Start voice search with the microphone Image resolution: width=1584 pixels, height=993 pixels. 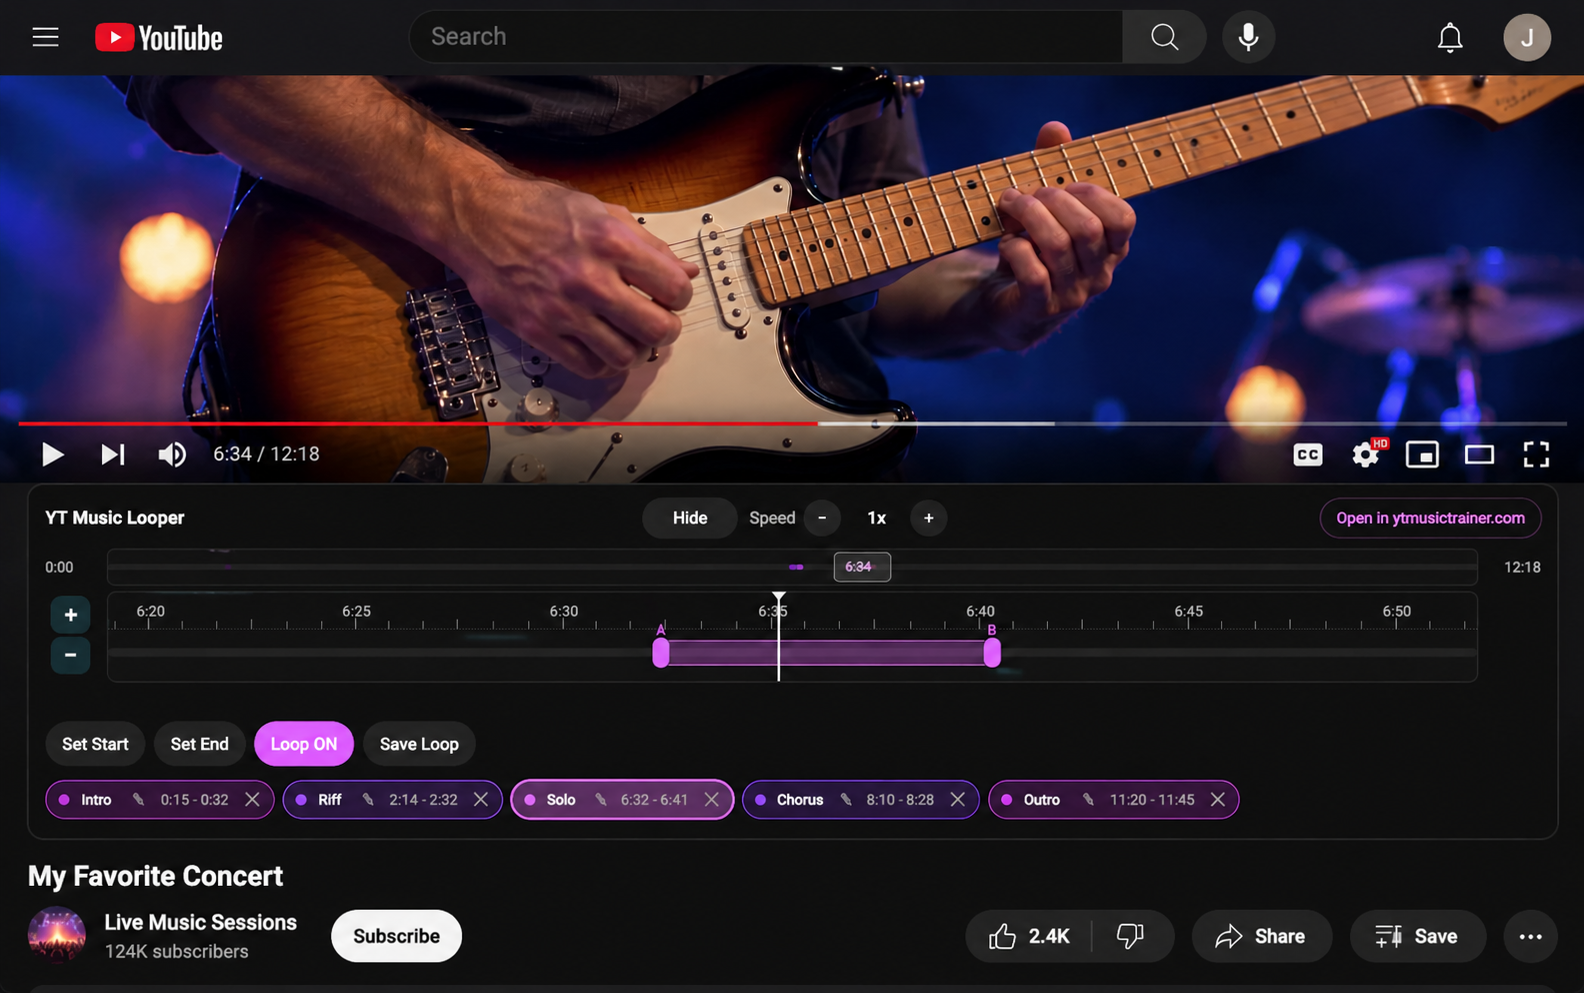pyautogui.click(x=1248, y=37)
